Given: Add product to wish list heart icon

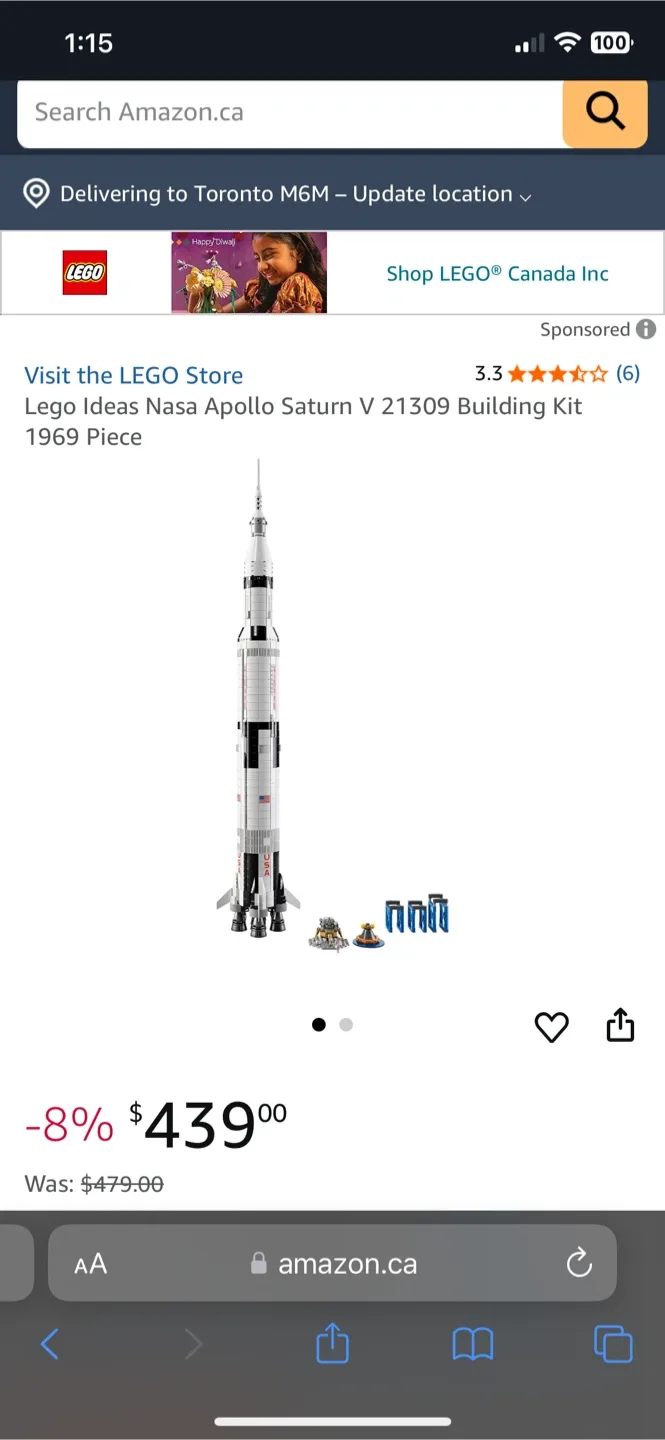Looking at the screenshot, I should [551, 1027].
